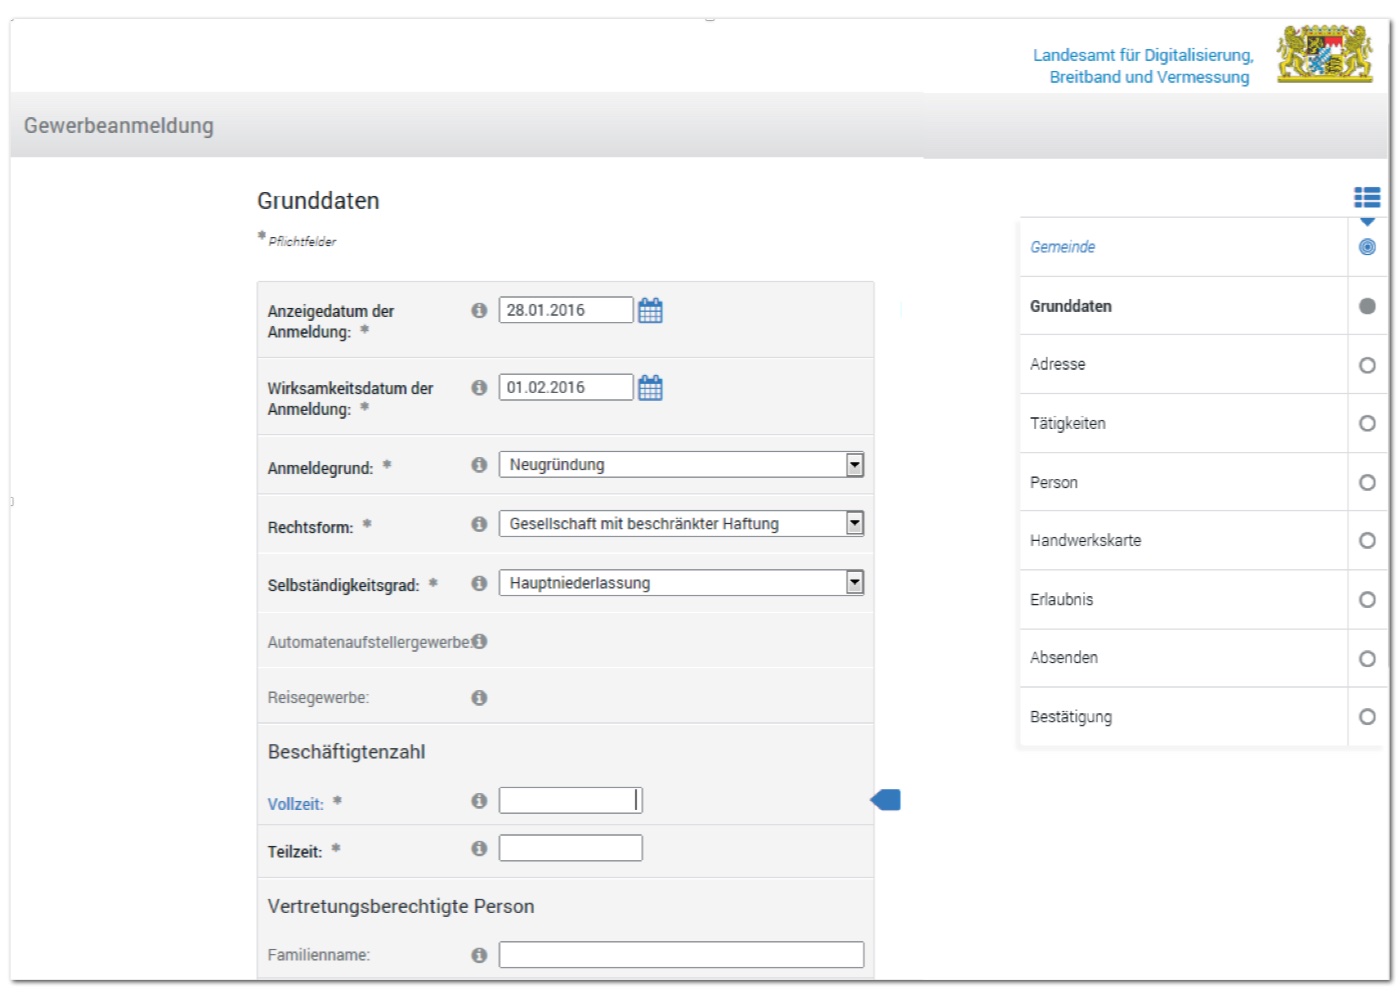Open calendar picker for Anzeigedatum
Screen dimensions: 1400x1000
(650, 311)
